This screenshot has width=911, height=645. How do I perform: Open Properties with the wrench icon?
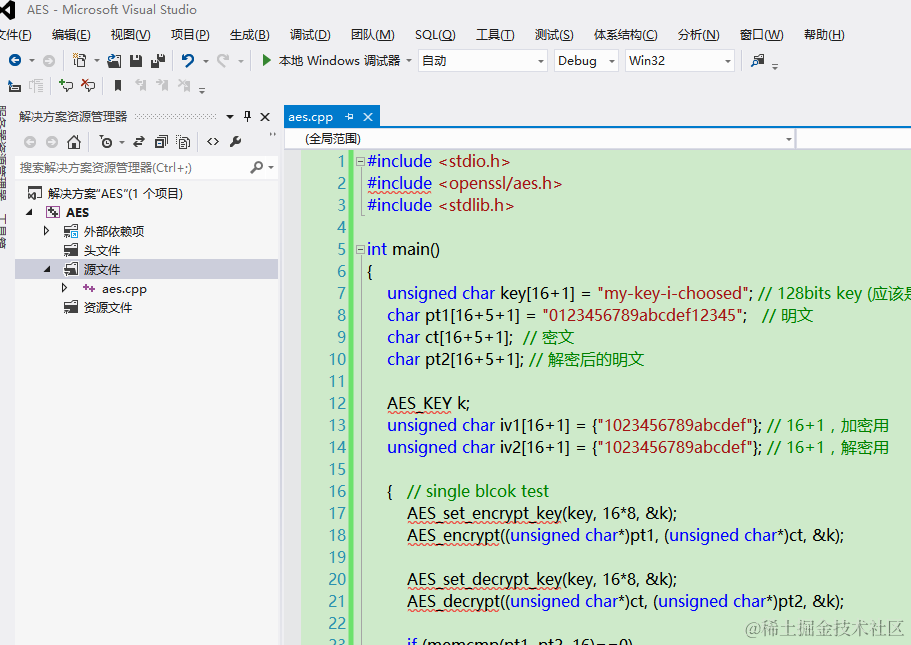point(235,142)
